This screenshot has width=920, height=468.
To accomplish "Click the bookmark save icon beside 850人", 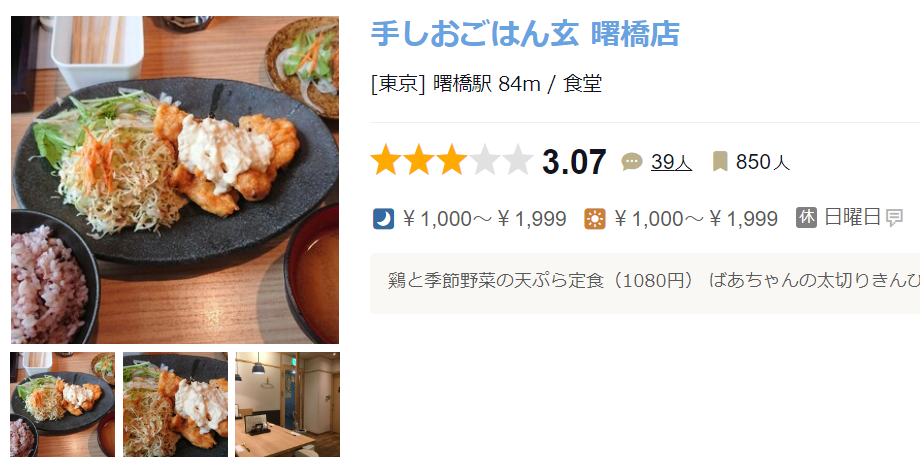I will [x=720, y=161].
